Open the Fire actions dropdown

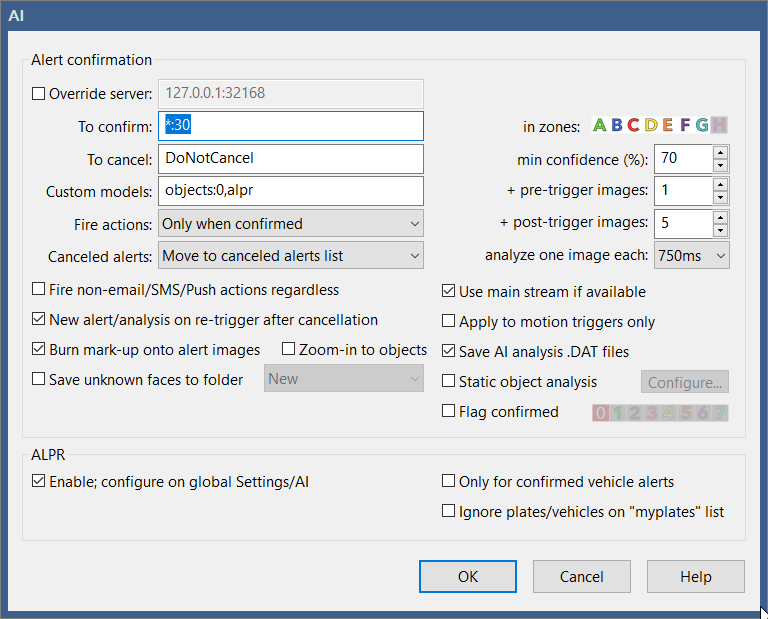(292, 223)
